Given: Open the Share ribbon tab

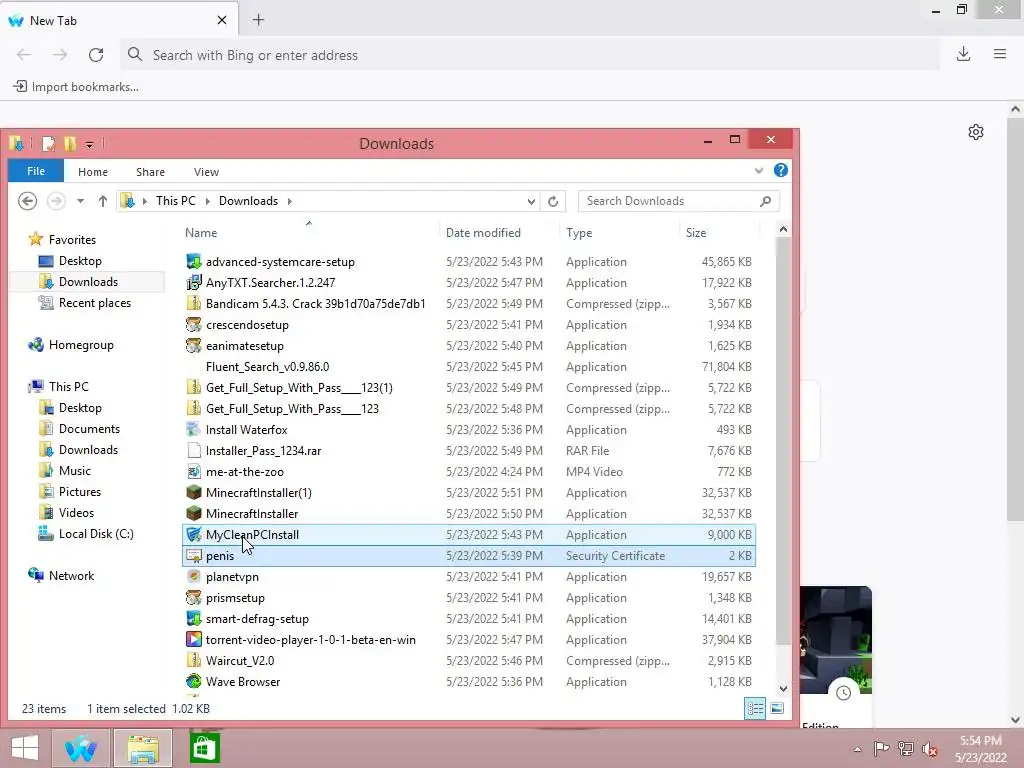Looking at the screenshot, I should pyautogui.click(x=150, y=172).
